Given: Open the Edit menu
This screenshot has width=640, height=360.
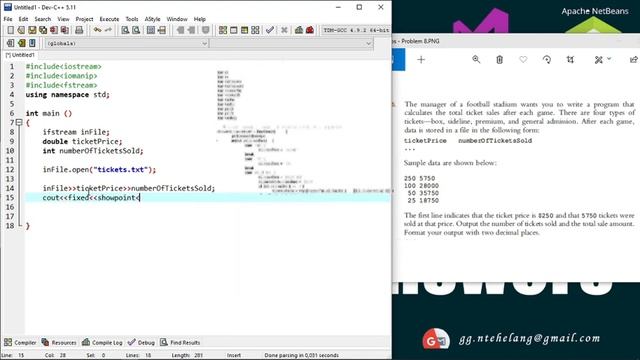Looking at the screenshot, I should [23, 19].
